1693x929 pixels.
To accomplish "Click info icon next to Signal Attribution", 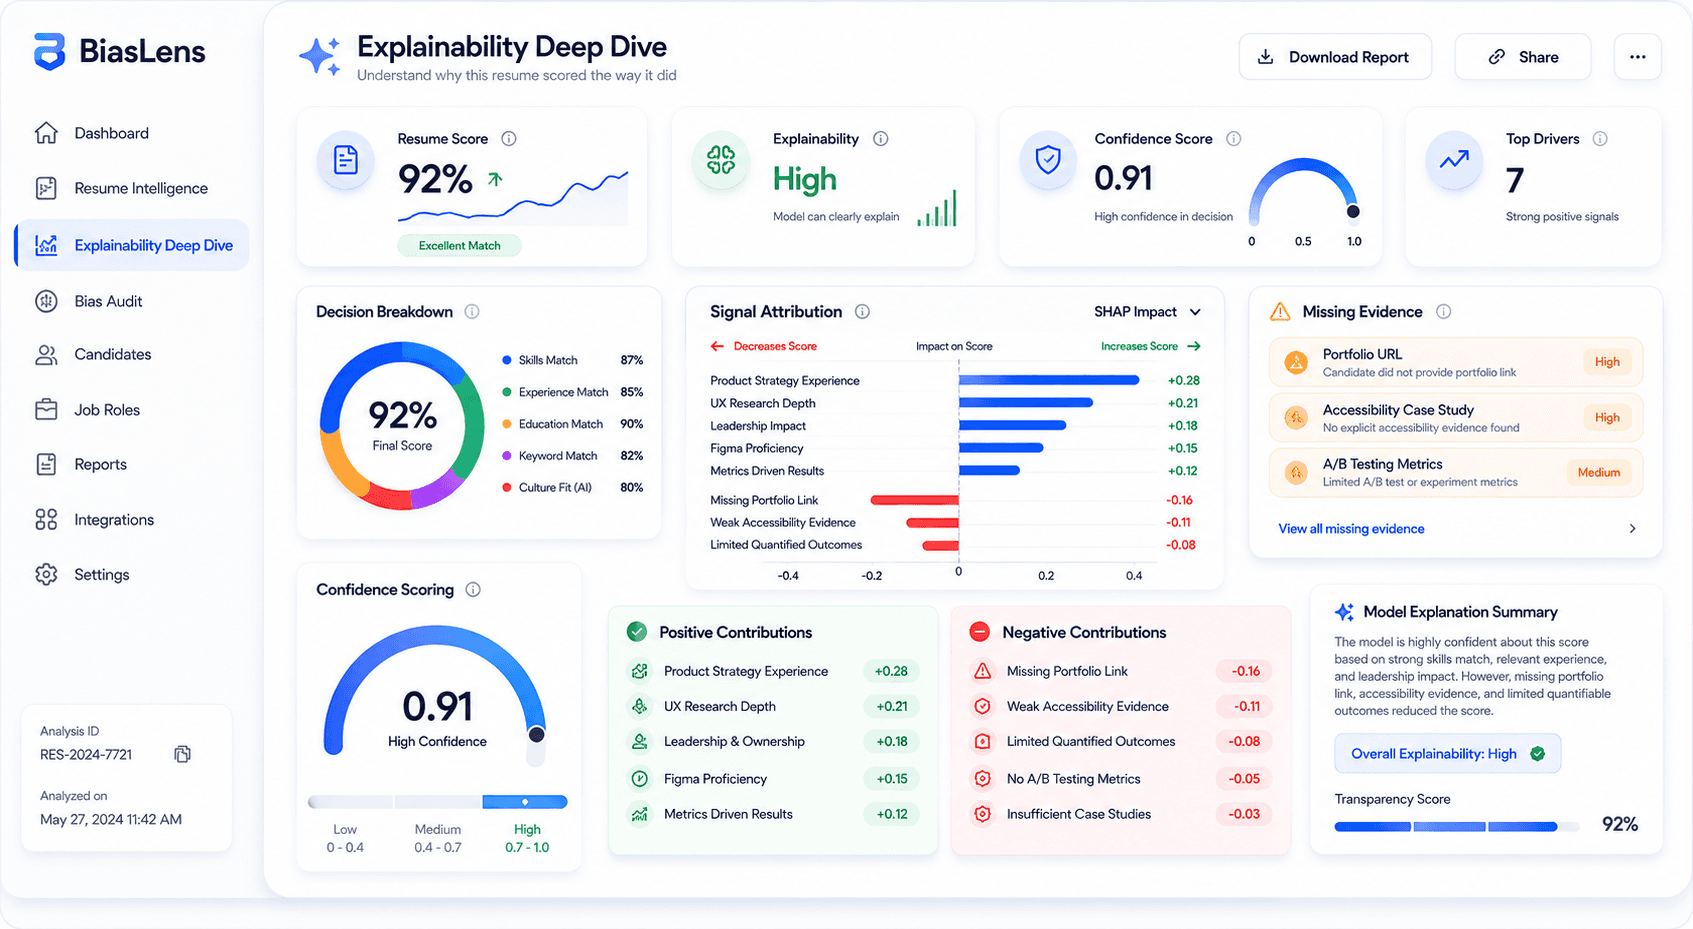I will [862, 312].
